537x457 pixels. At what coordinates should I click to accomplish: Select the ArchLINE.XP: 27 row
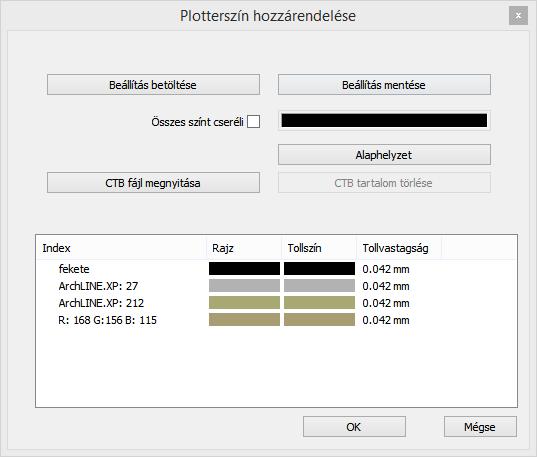click(x=276, y=286)
